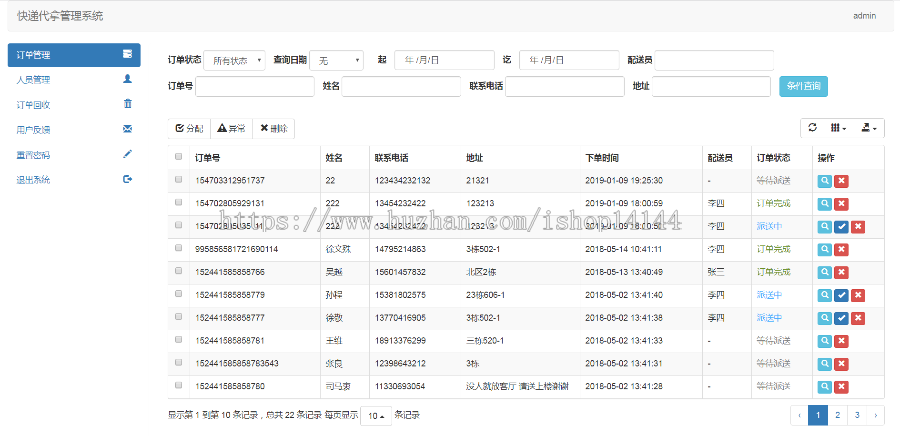View details of 王维's order
This screenshot has width=900, height=436.
[824, 341]
